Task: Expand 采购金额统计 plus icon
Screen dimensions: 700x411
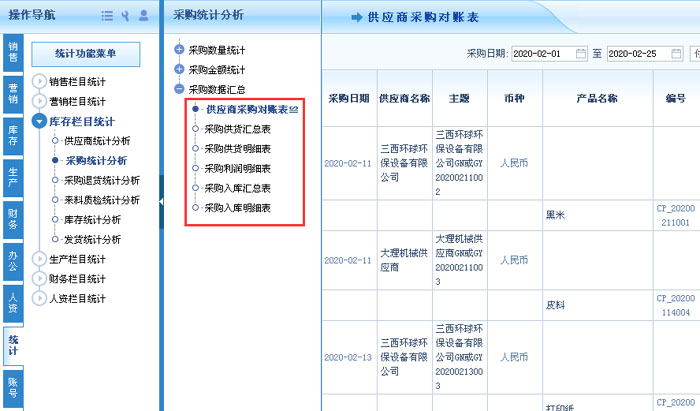Action: click(x=179, y=69)
